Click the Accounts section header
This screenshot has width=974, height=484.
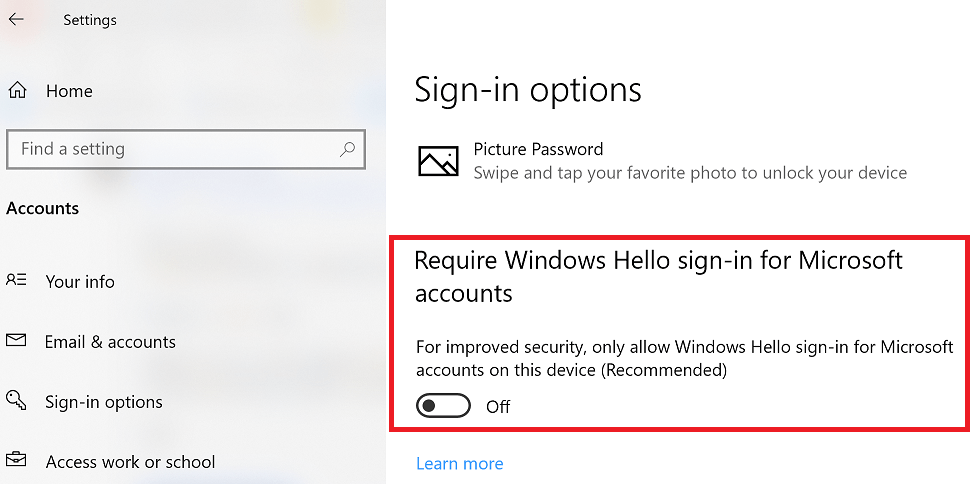(x=42, y=208)
